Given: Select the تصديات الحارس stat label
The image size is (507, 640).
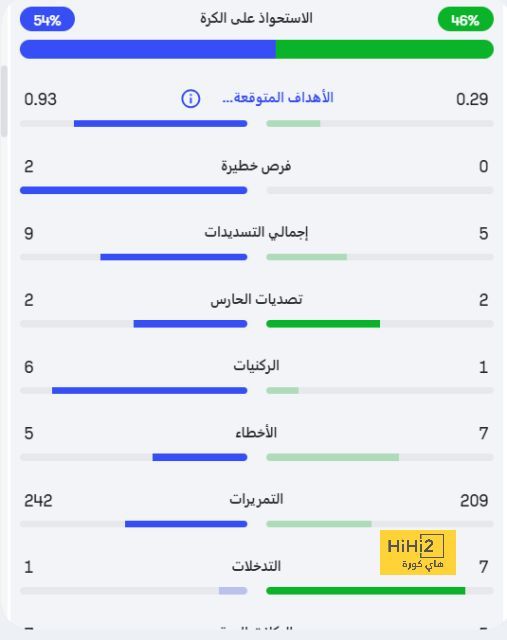Looking at the screenshot, I should pos(256,299).
